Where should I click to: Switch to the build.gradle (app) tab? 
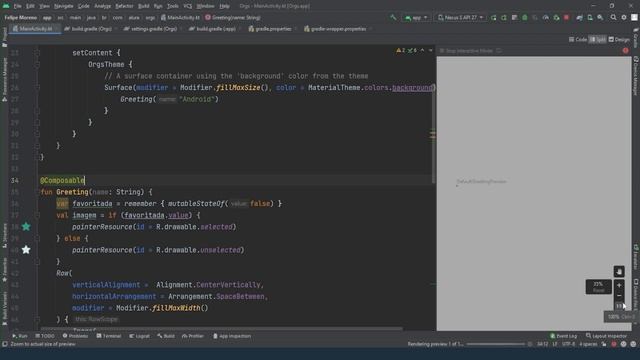point(215,29)
